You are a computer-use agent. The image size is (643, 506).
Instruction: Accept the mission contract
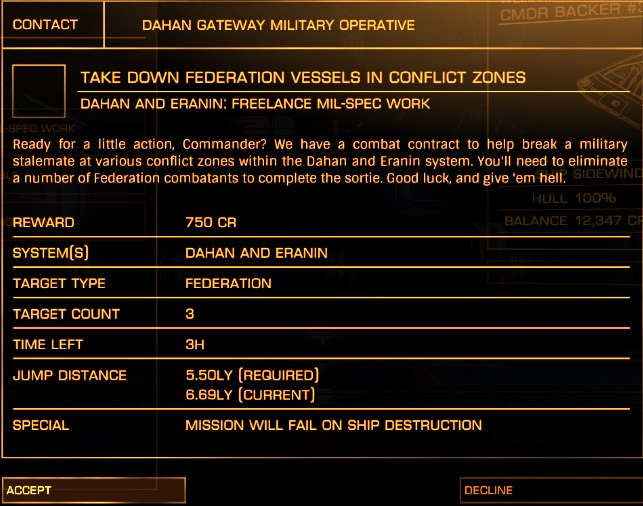point(92,490)
